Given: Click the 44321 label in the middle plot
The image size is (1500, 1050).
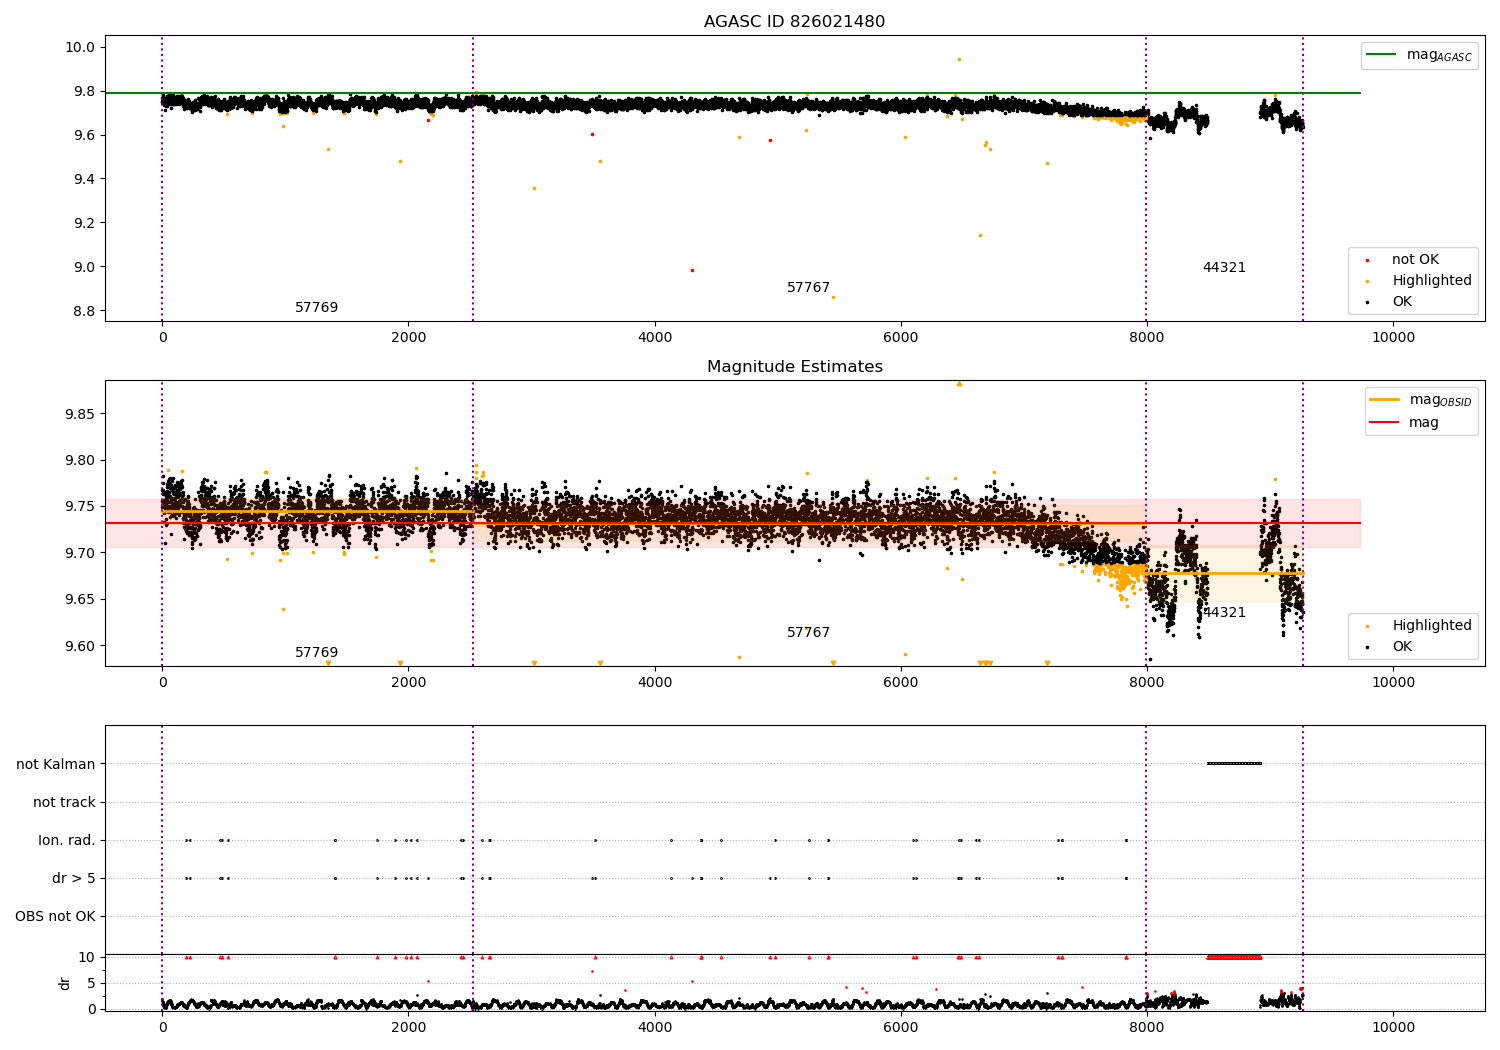Looking at the screenshot, I should [x=1224, y=613].
